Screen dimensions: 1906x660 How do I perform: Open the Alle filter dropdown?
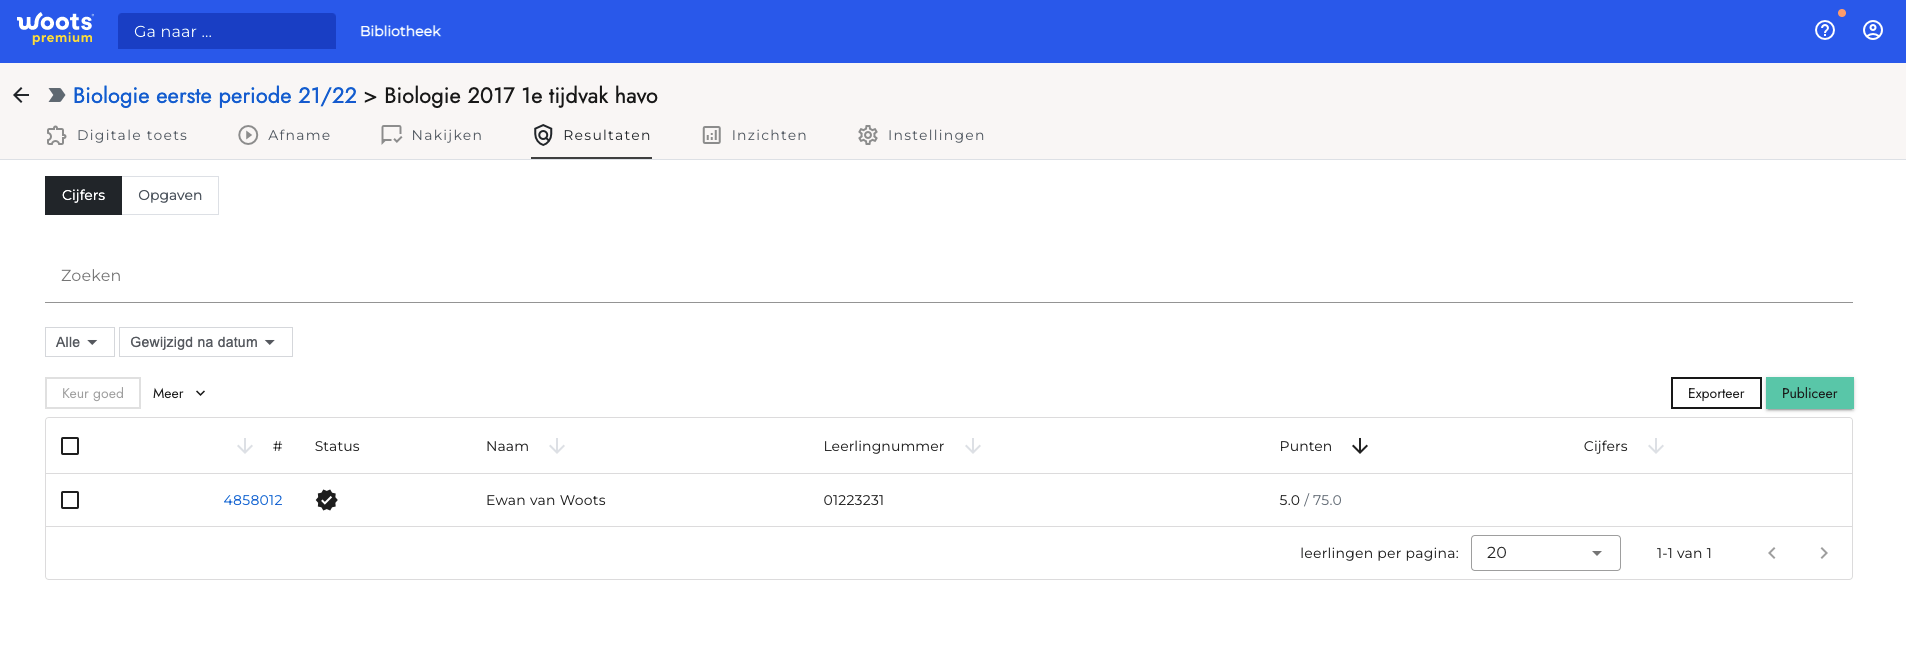(79, 342)
